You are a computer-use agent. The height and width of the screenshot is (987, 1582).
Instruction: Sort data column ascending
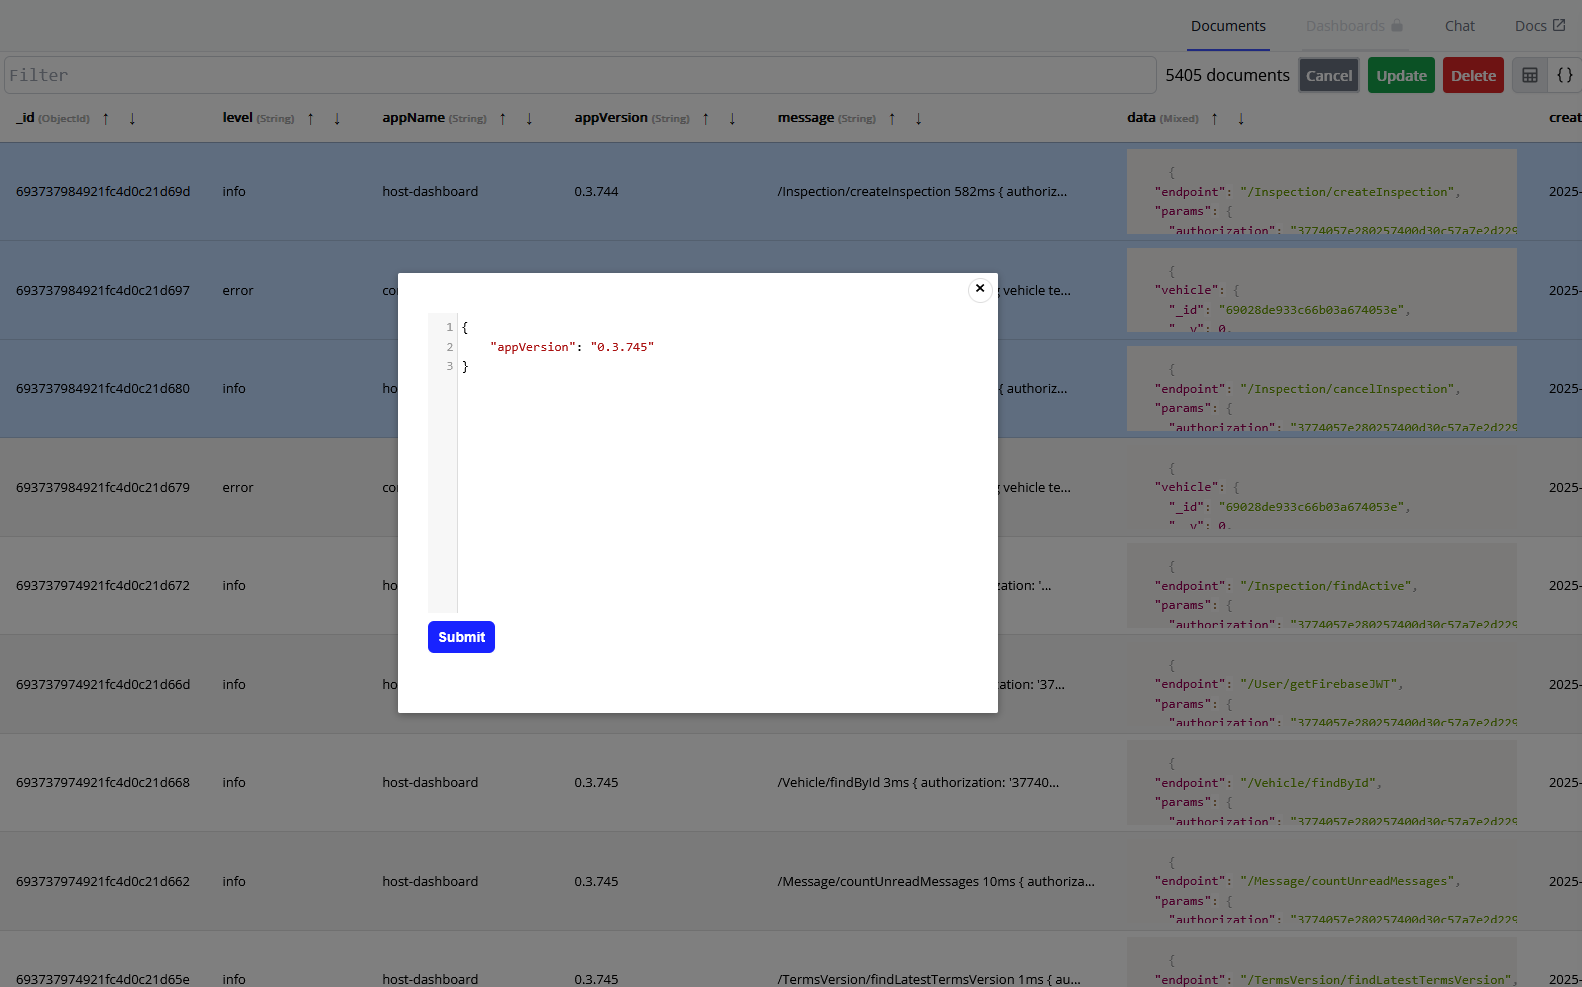coord(1215,118)
